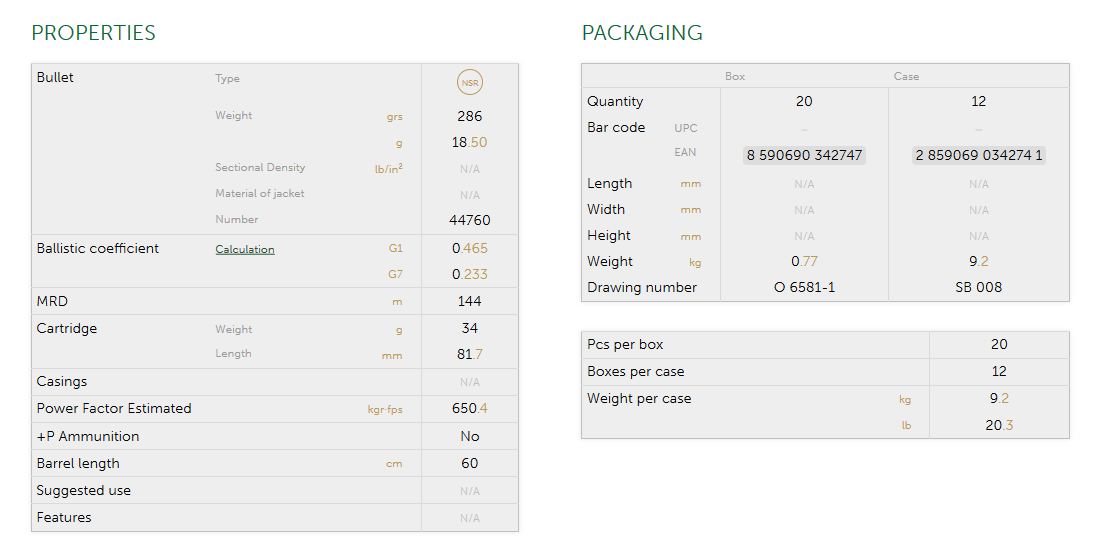Viewport: 1098px width, 553px height.
Task: Click the PACKAGING section heading
Action: coord(642,33)
